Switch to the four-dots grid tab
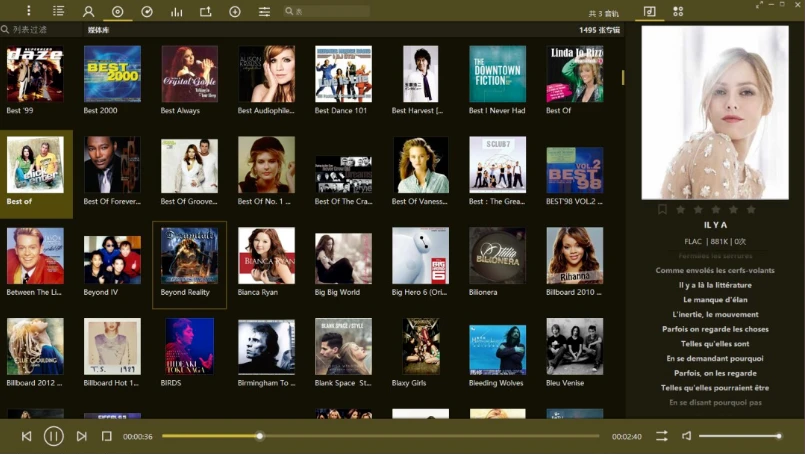Viewport: 805px width, 455px height. 678,11
